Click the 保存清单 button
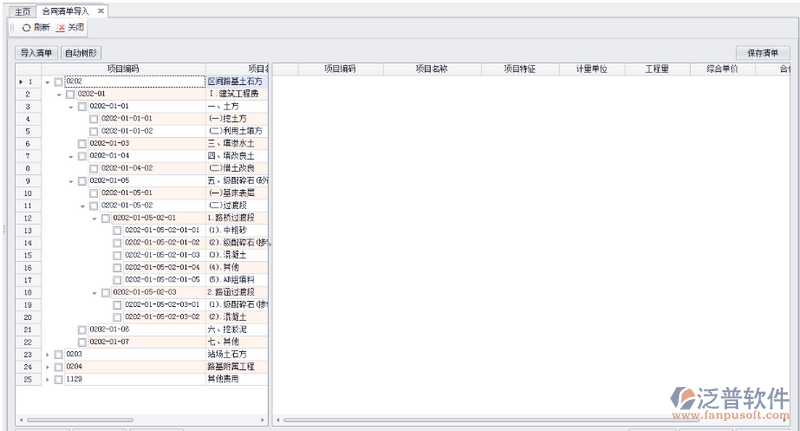Viewport: 800px width, 431px height. point(763,53)
